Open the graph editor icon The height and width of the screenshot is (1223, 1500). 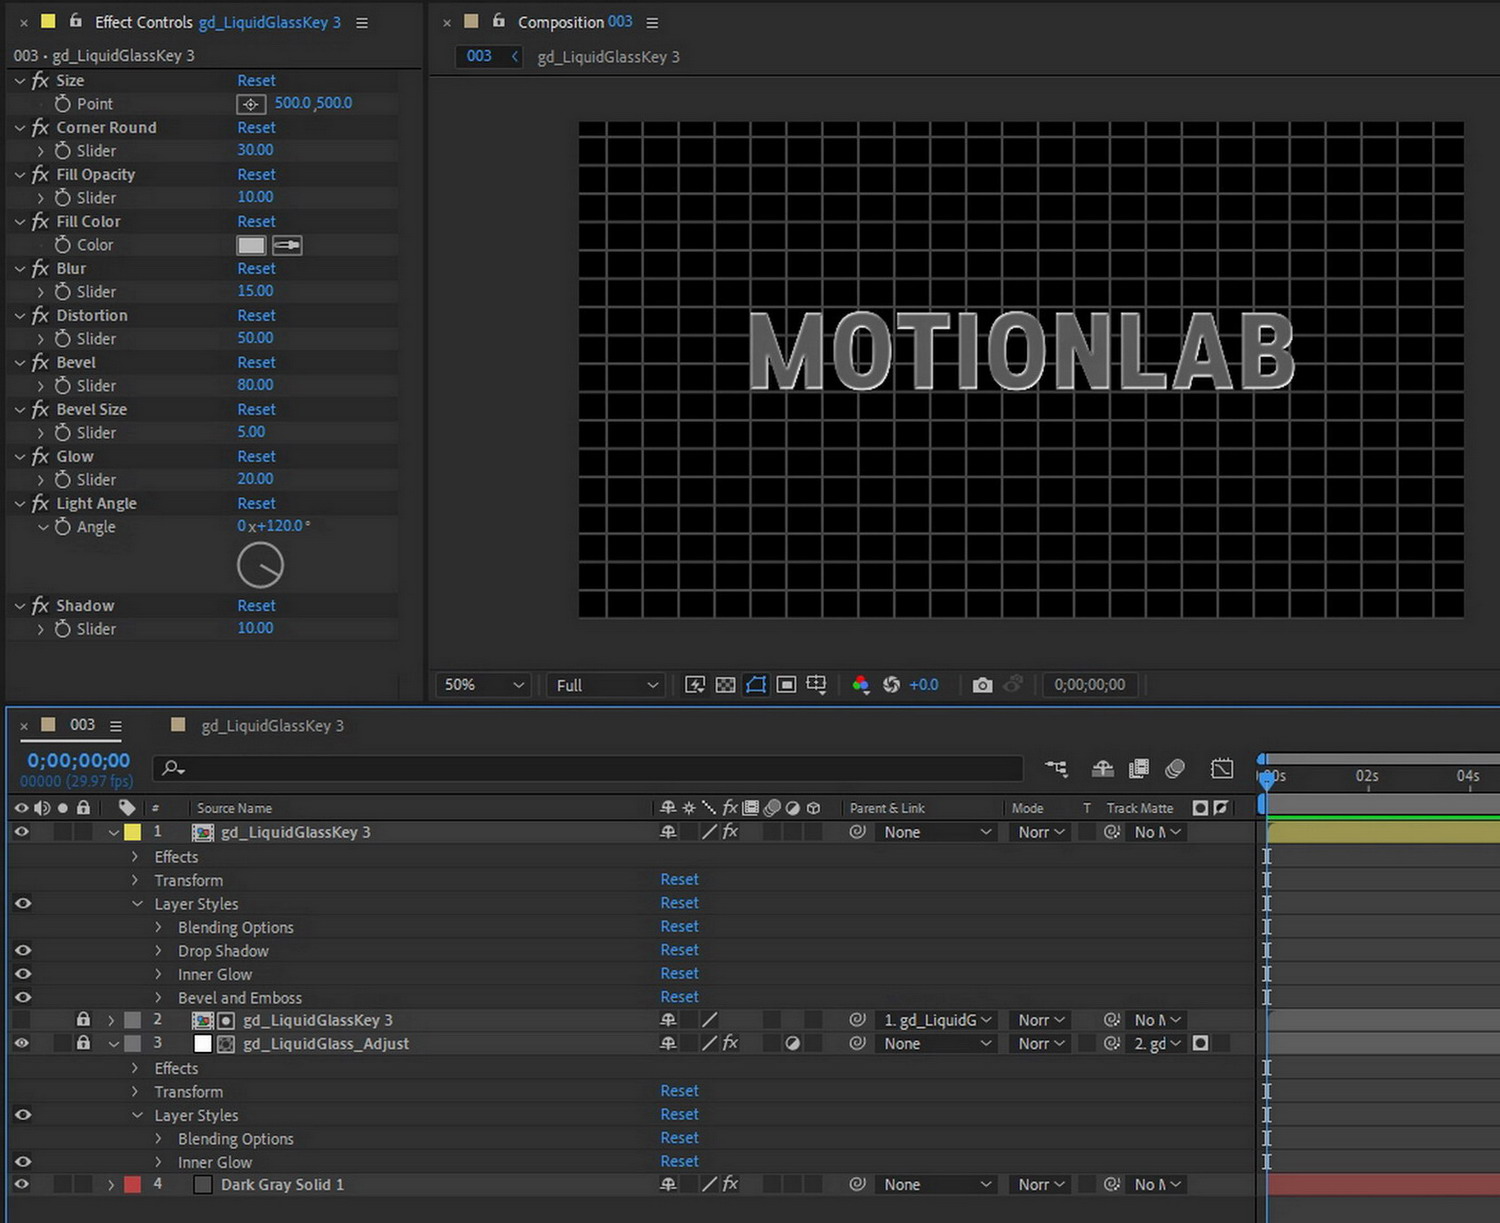click(x=1222, y=768)
